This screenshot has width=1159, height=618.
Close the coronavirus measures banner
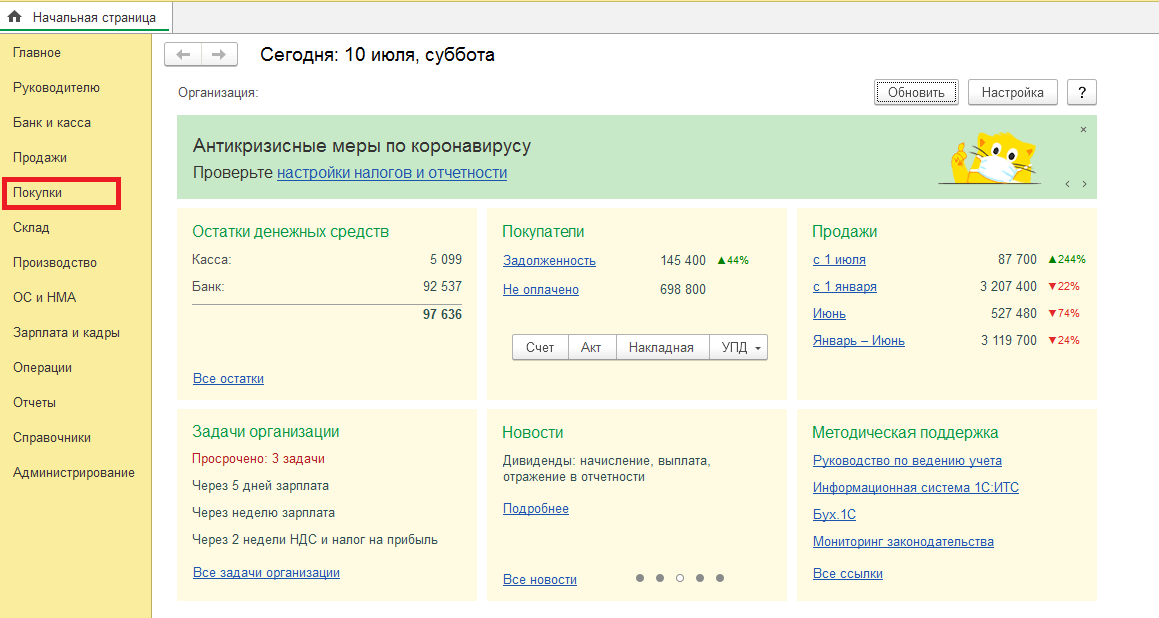tap(1083, 130)
